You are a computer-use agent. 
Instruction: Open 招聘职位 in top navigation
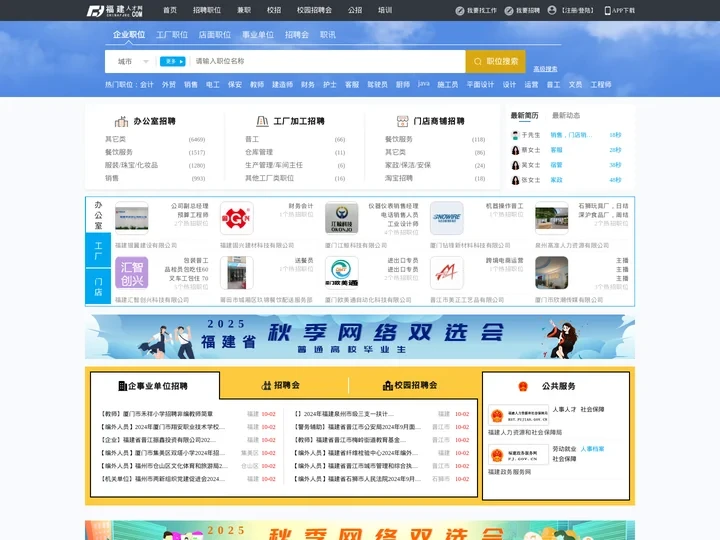click(207, 10)
